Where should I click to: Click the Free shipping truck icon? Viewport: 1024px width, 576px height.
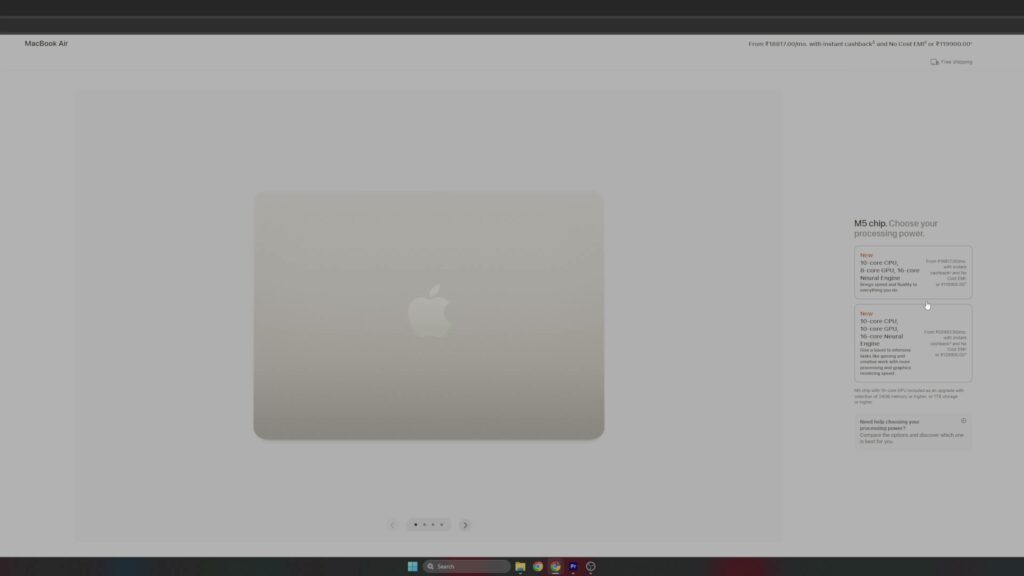coord(934,62)
